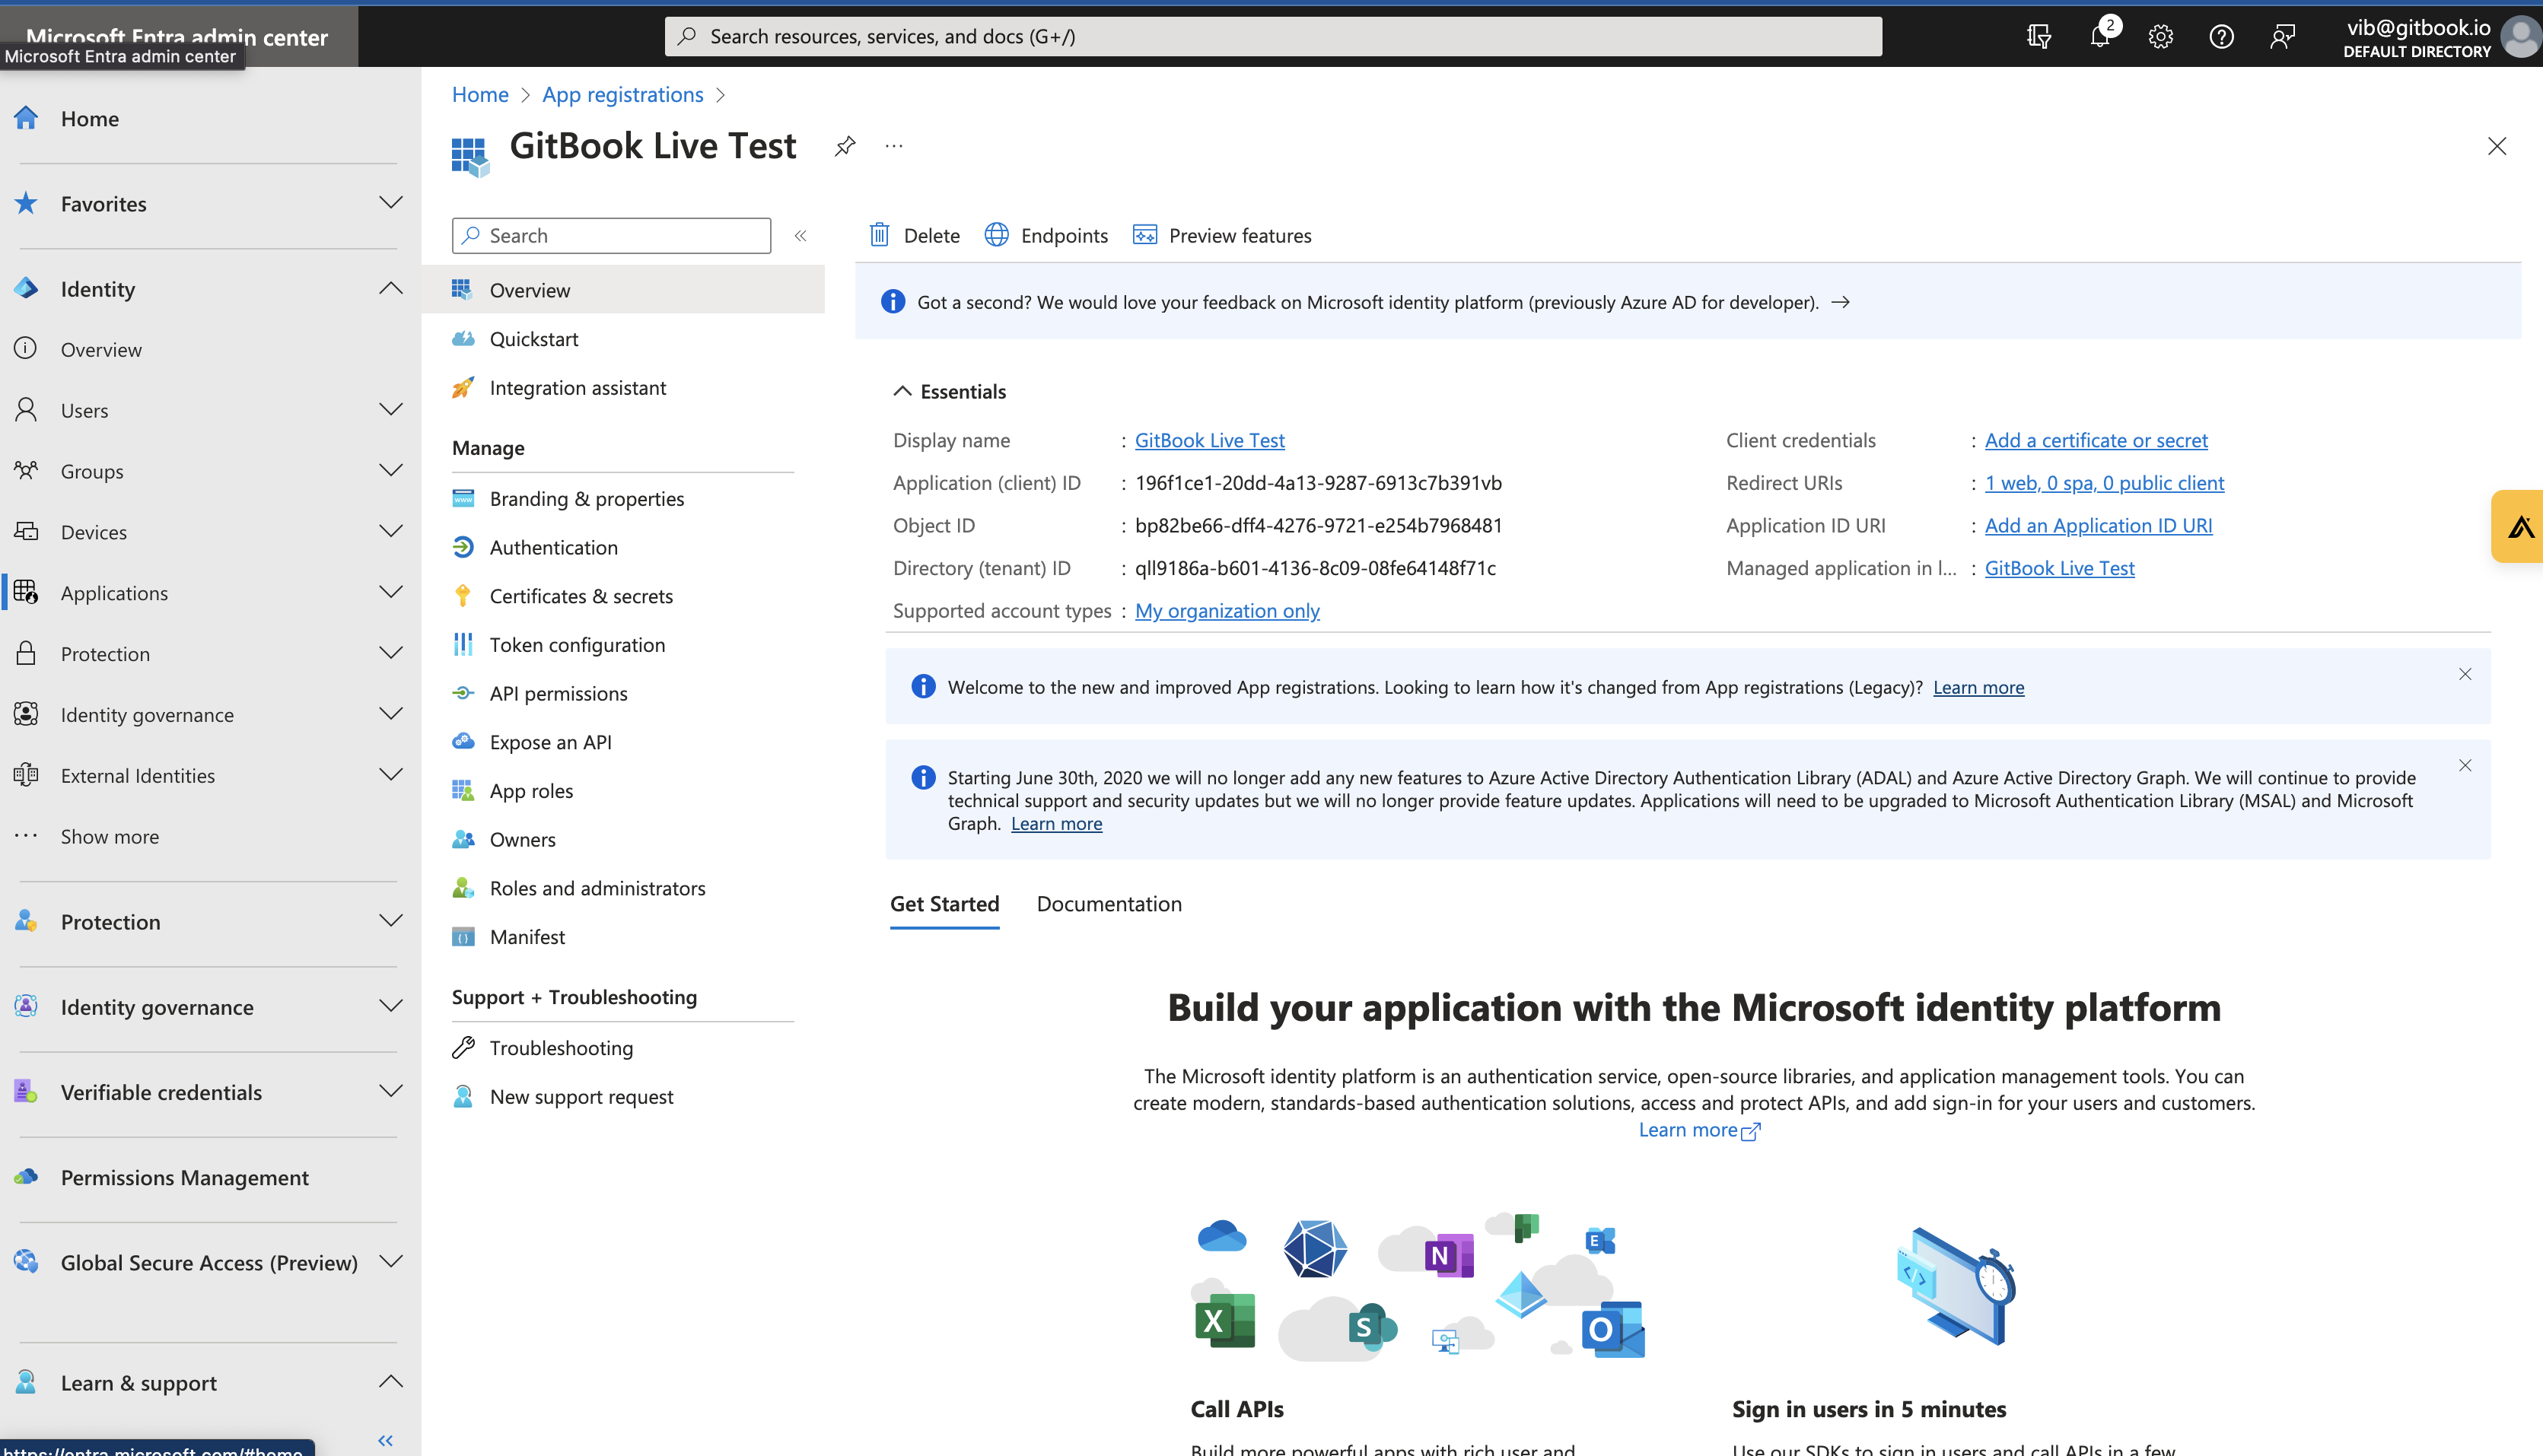The height and width of the screenshot is (1456, 2543).
Task: Open the notifications bell in the header
Action: click(2099, 37)
